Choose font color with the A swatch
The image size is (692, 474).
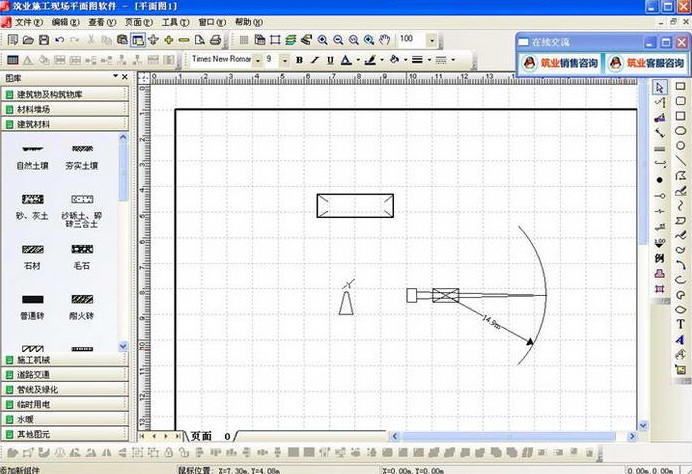coord(346,60)
